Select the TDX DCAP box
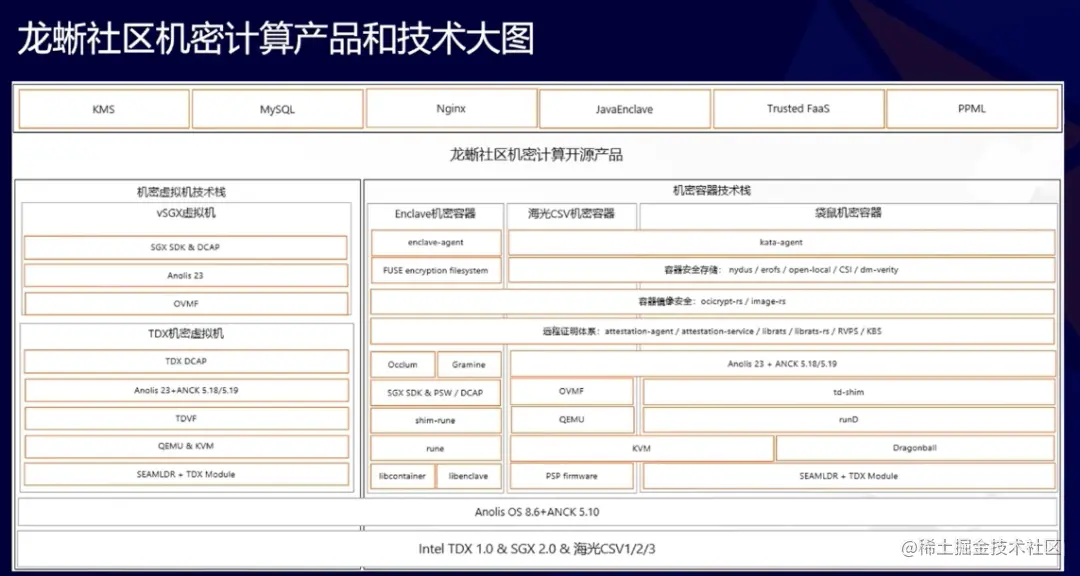Image resolution: width=1080 pixels, height=576 pixels. [185, 361]
